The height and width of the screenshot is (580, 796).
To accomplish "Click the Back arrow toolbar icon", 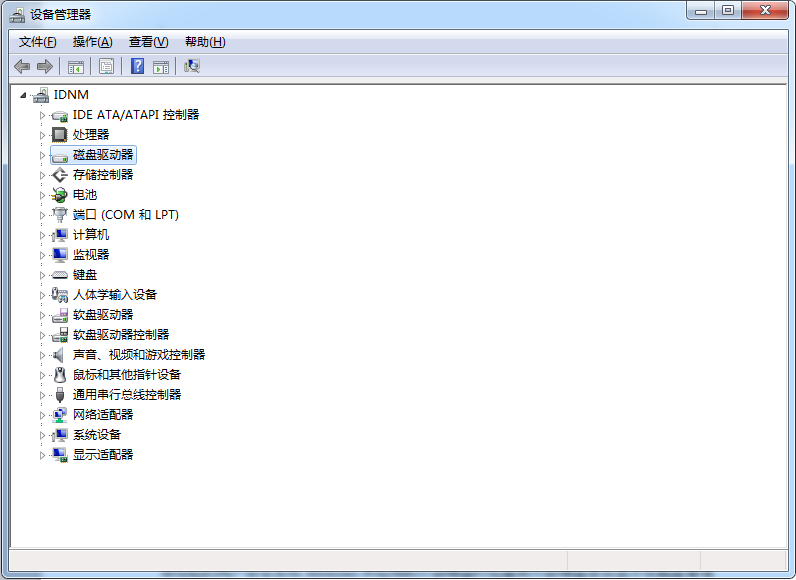I will click(22, 66).
